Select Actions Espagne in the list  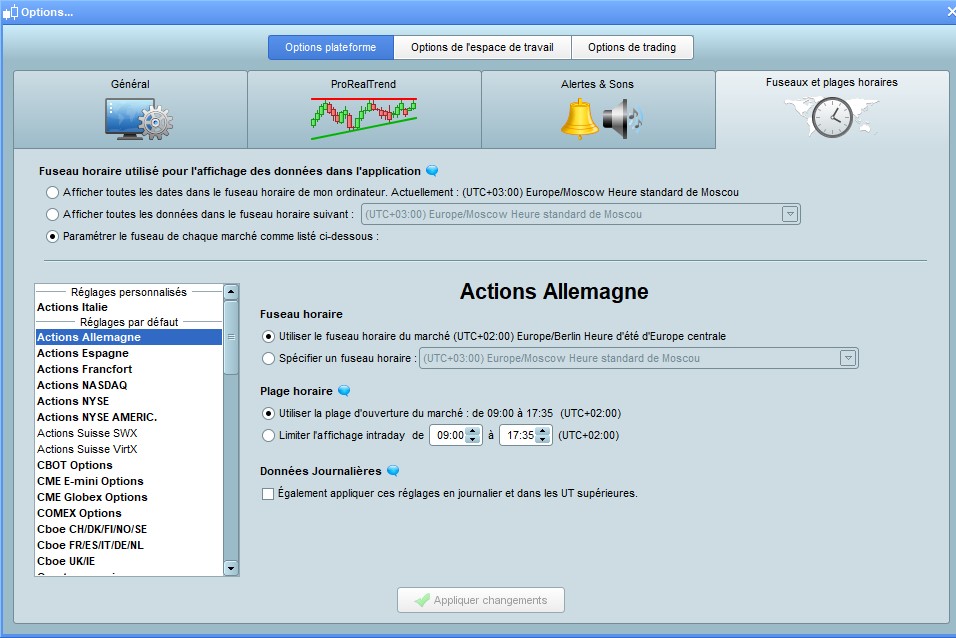(x=129, y=353)
